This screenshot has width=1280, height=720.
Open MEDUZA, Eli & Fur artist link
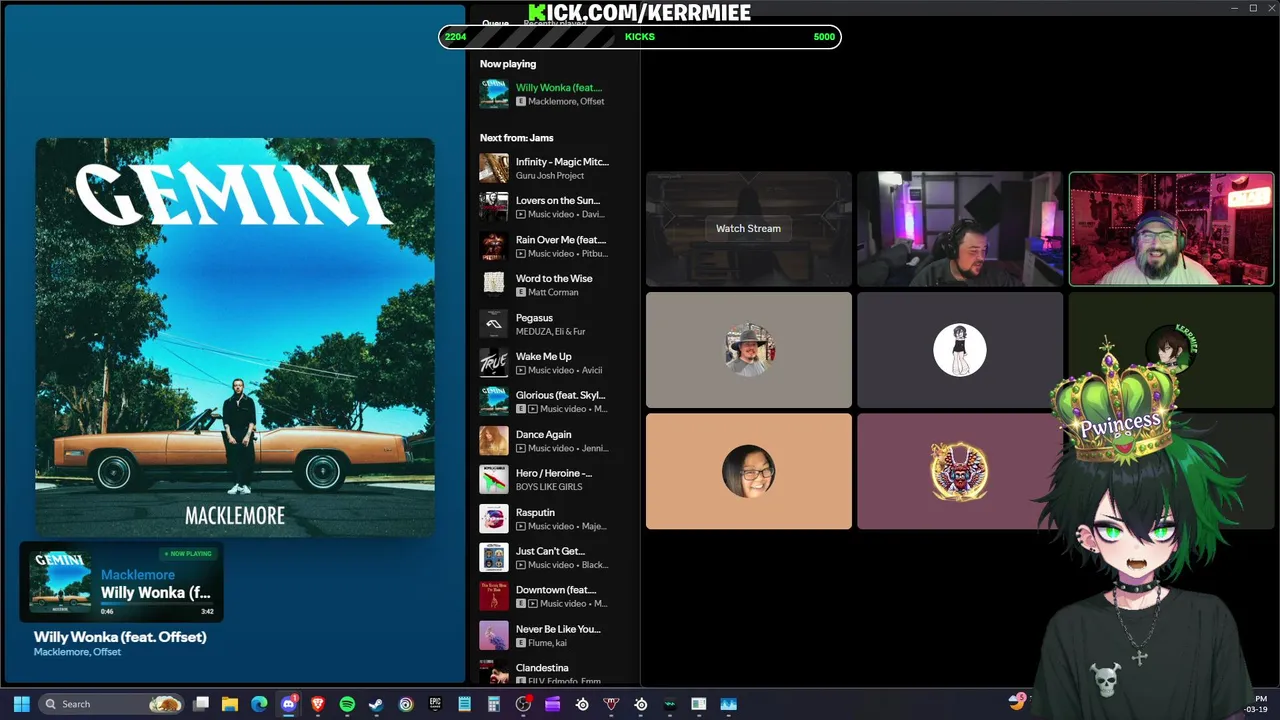(551, 332)
